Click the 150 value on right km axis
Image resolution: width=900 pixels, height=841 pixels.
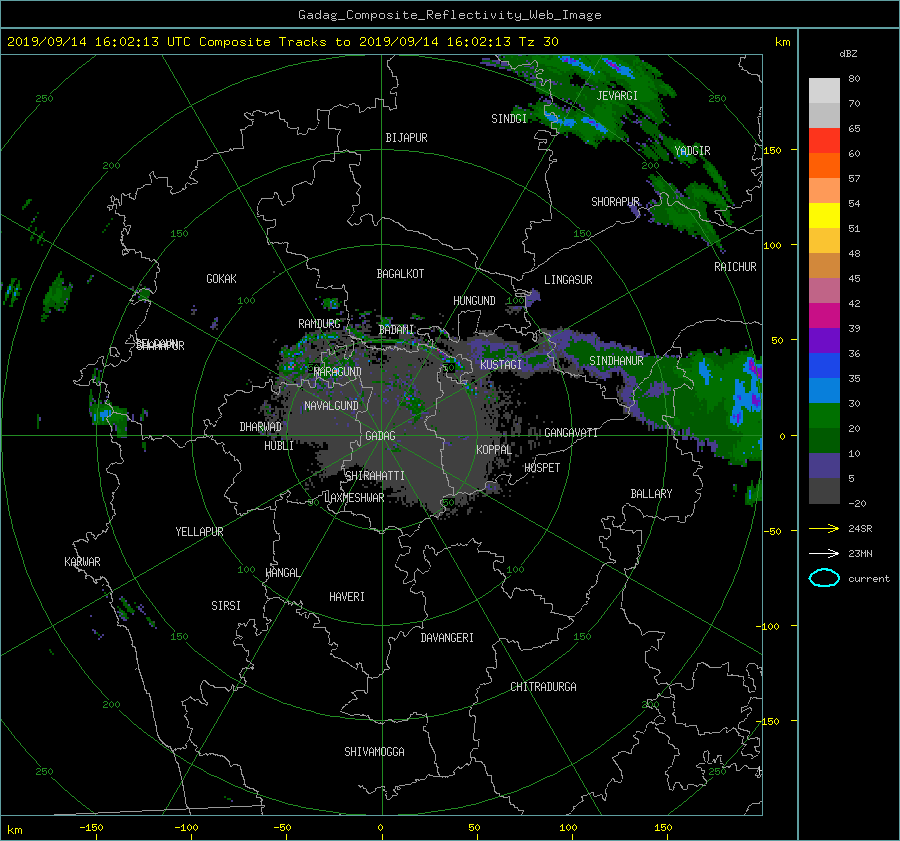point(773,150)
